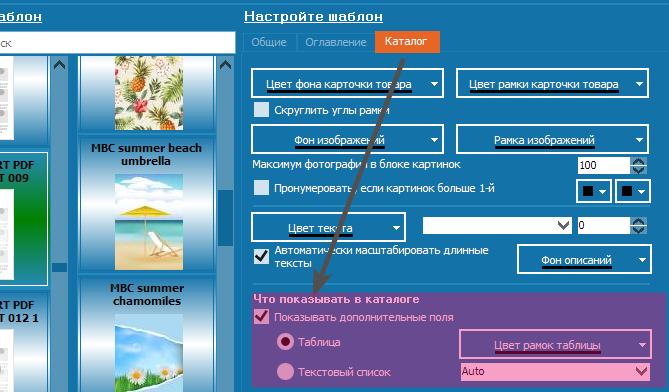Open the empty font combo box
This screenshot has width=669, height=392.
(x=497, y=225)
